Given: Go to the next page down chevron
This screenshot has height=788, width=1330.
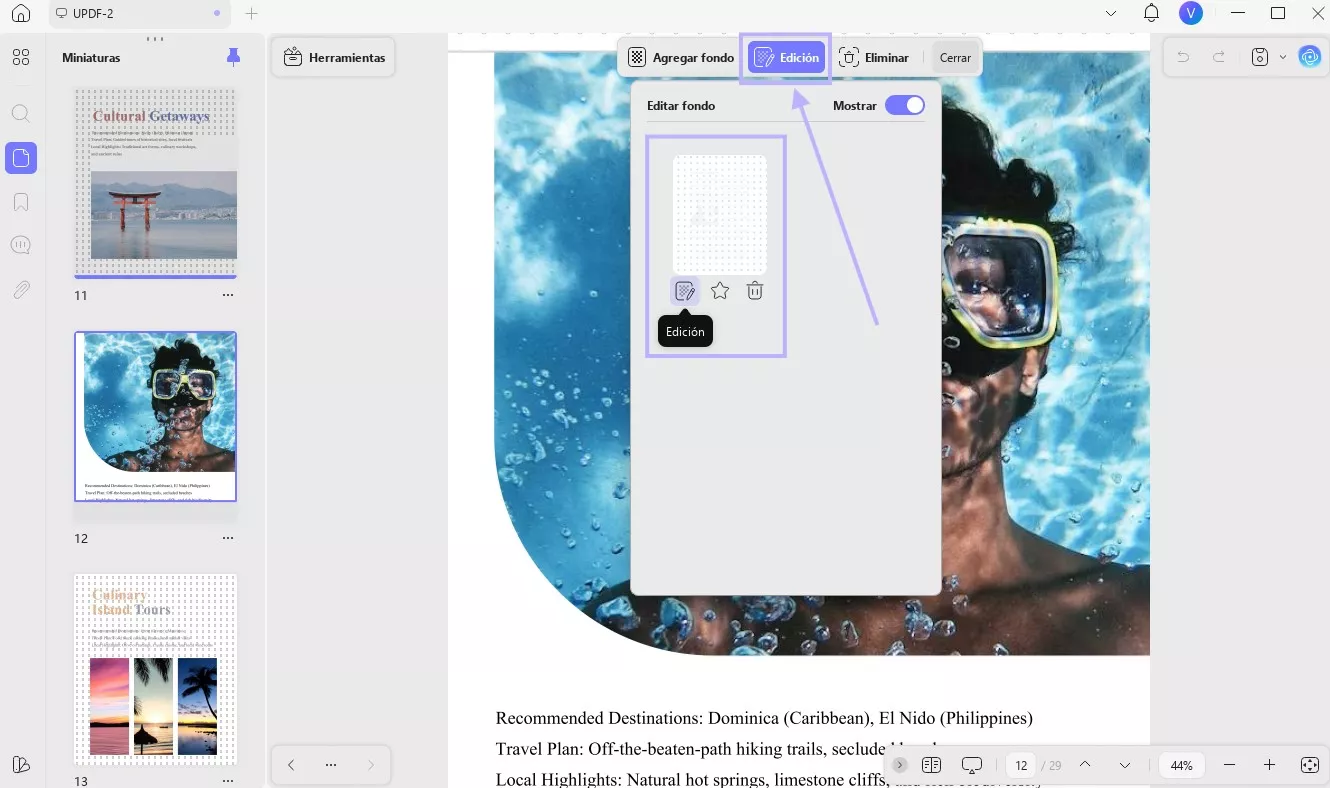Looking at the screenshot, I should (1125, 765).
